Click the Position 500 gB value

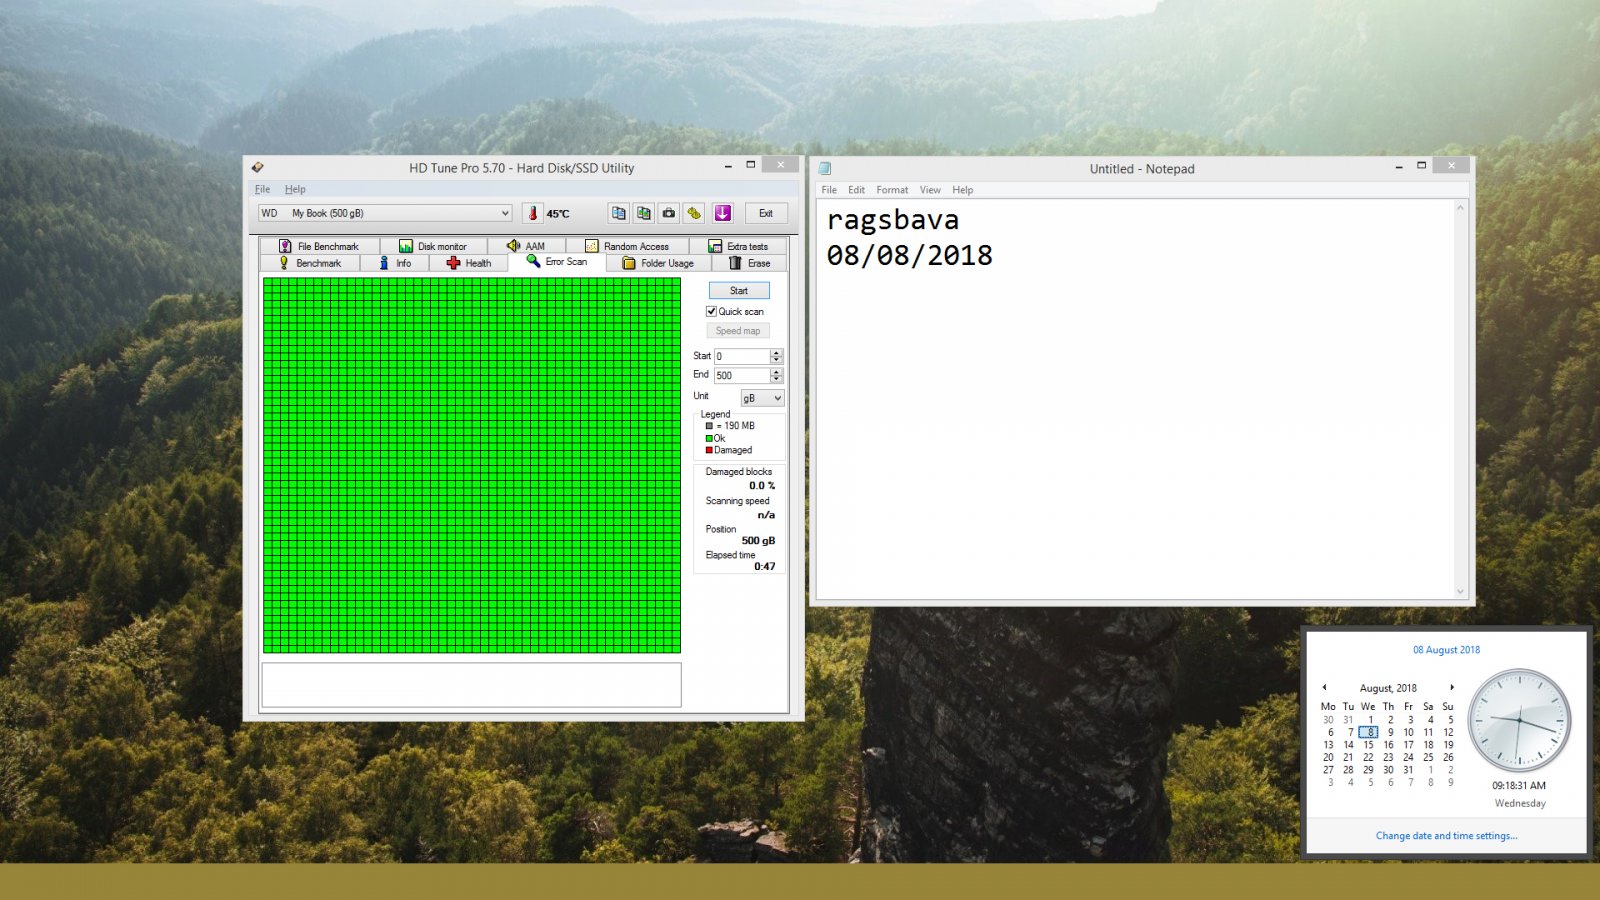pyautogui.click(x=758, y=541)
